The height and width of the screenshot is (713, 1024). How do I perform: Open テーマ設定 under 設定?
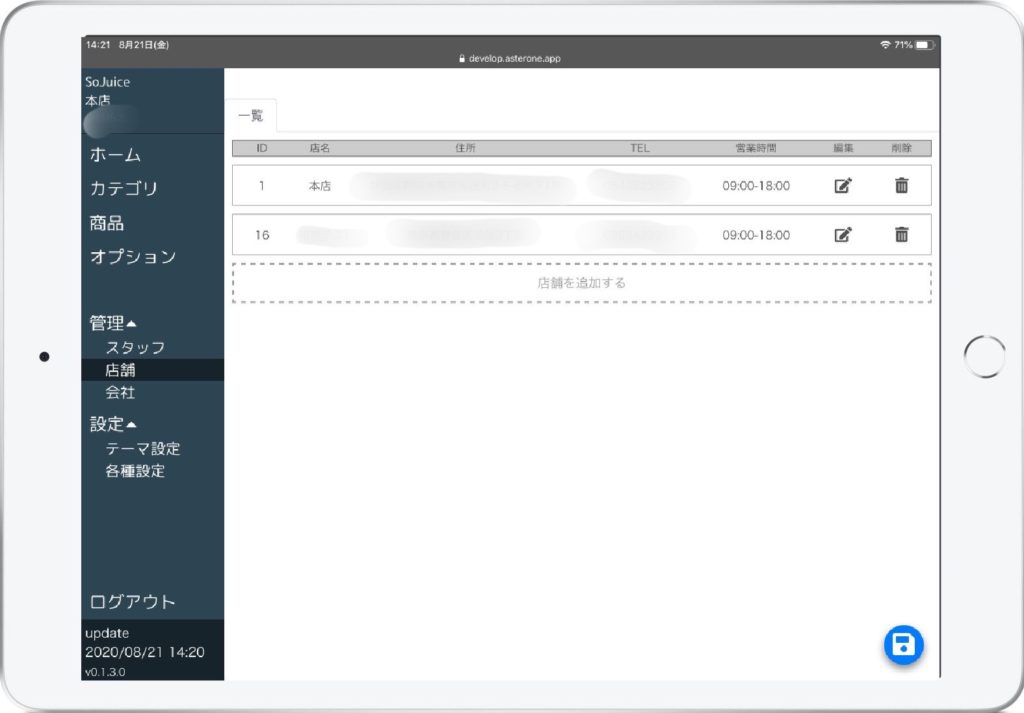[x=142, y=449]
